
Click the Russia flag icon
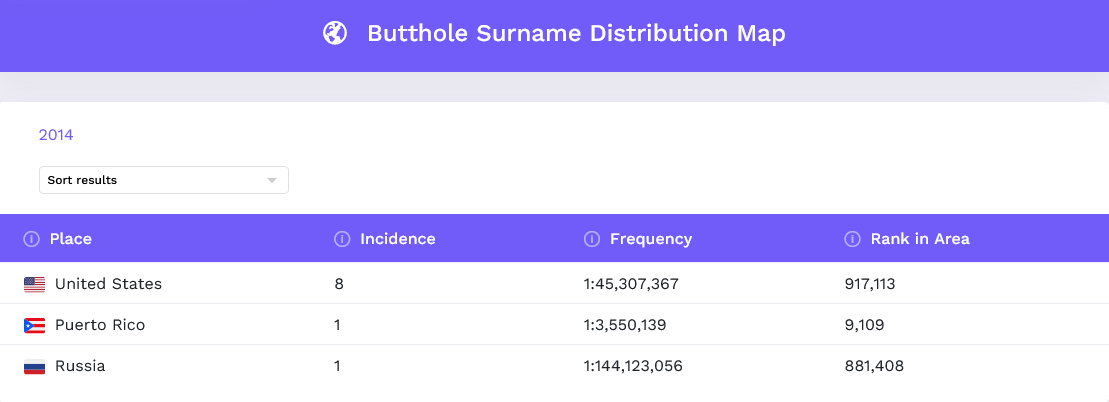[x=34, y=367]
